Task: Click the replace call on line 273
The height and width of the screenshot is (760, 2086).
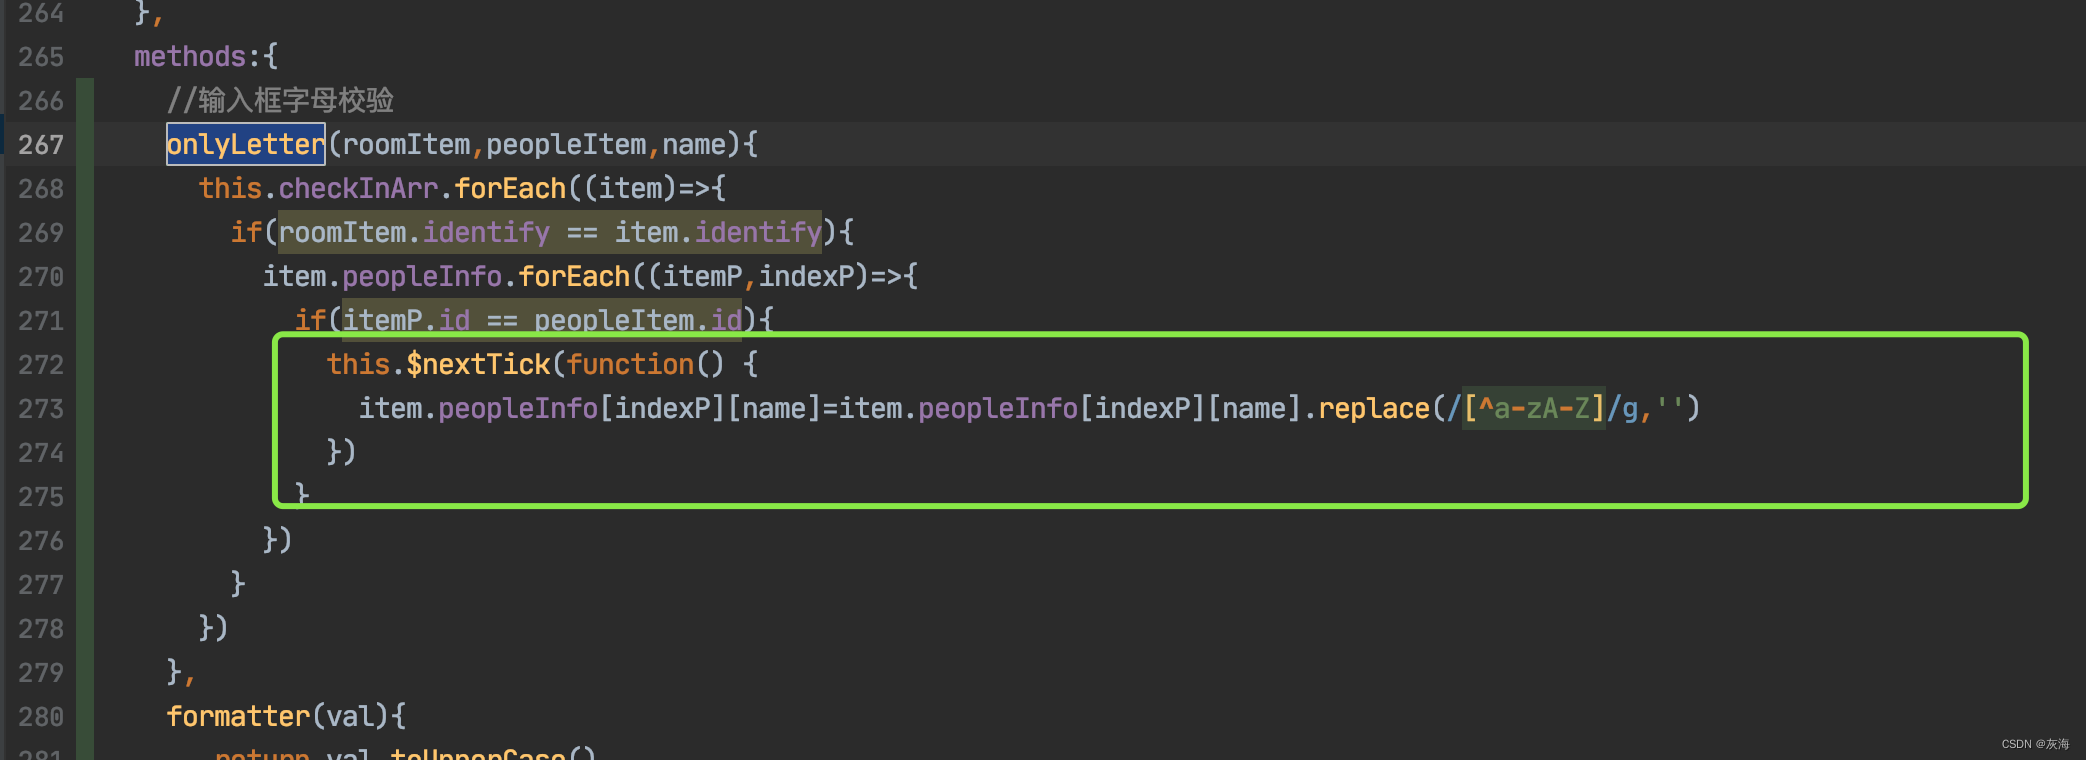Action: click(1374, 409)
